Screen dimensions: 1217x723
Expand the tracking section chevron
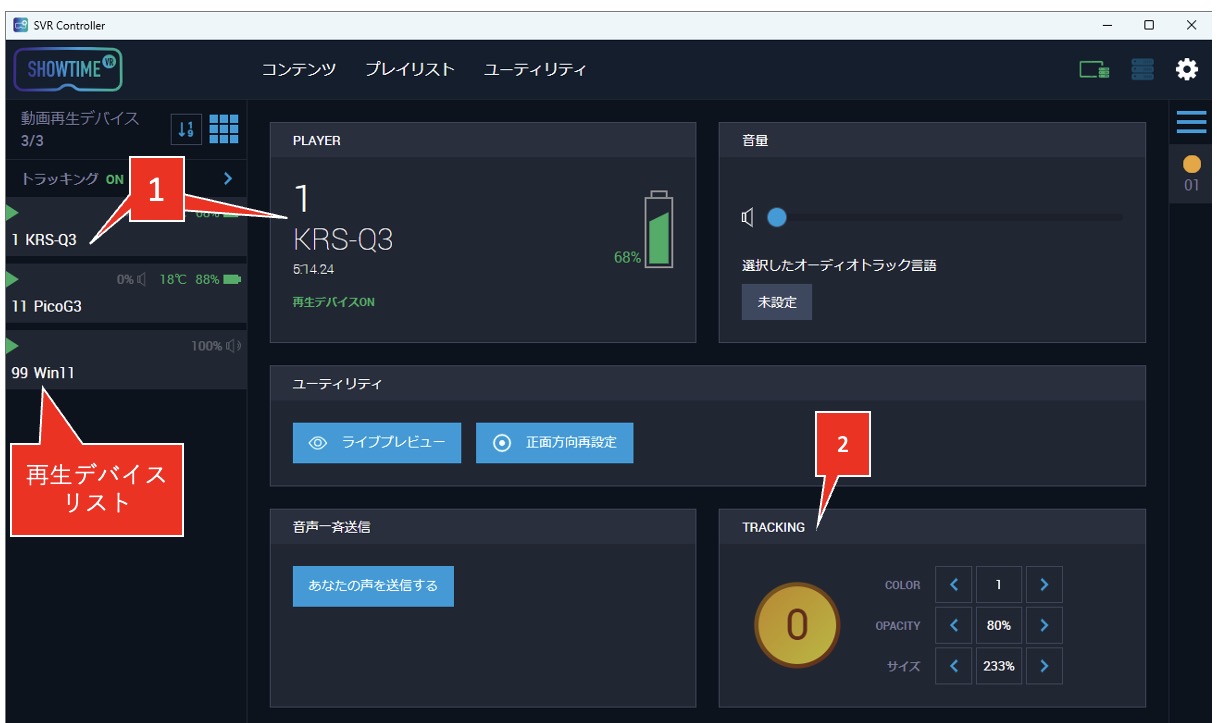228,179
